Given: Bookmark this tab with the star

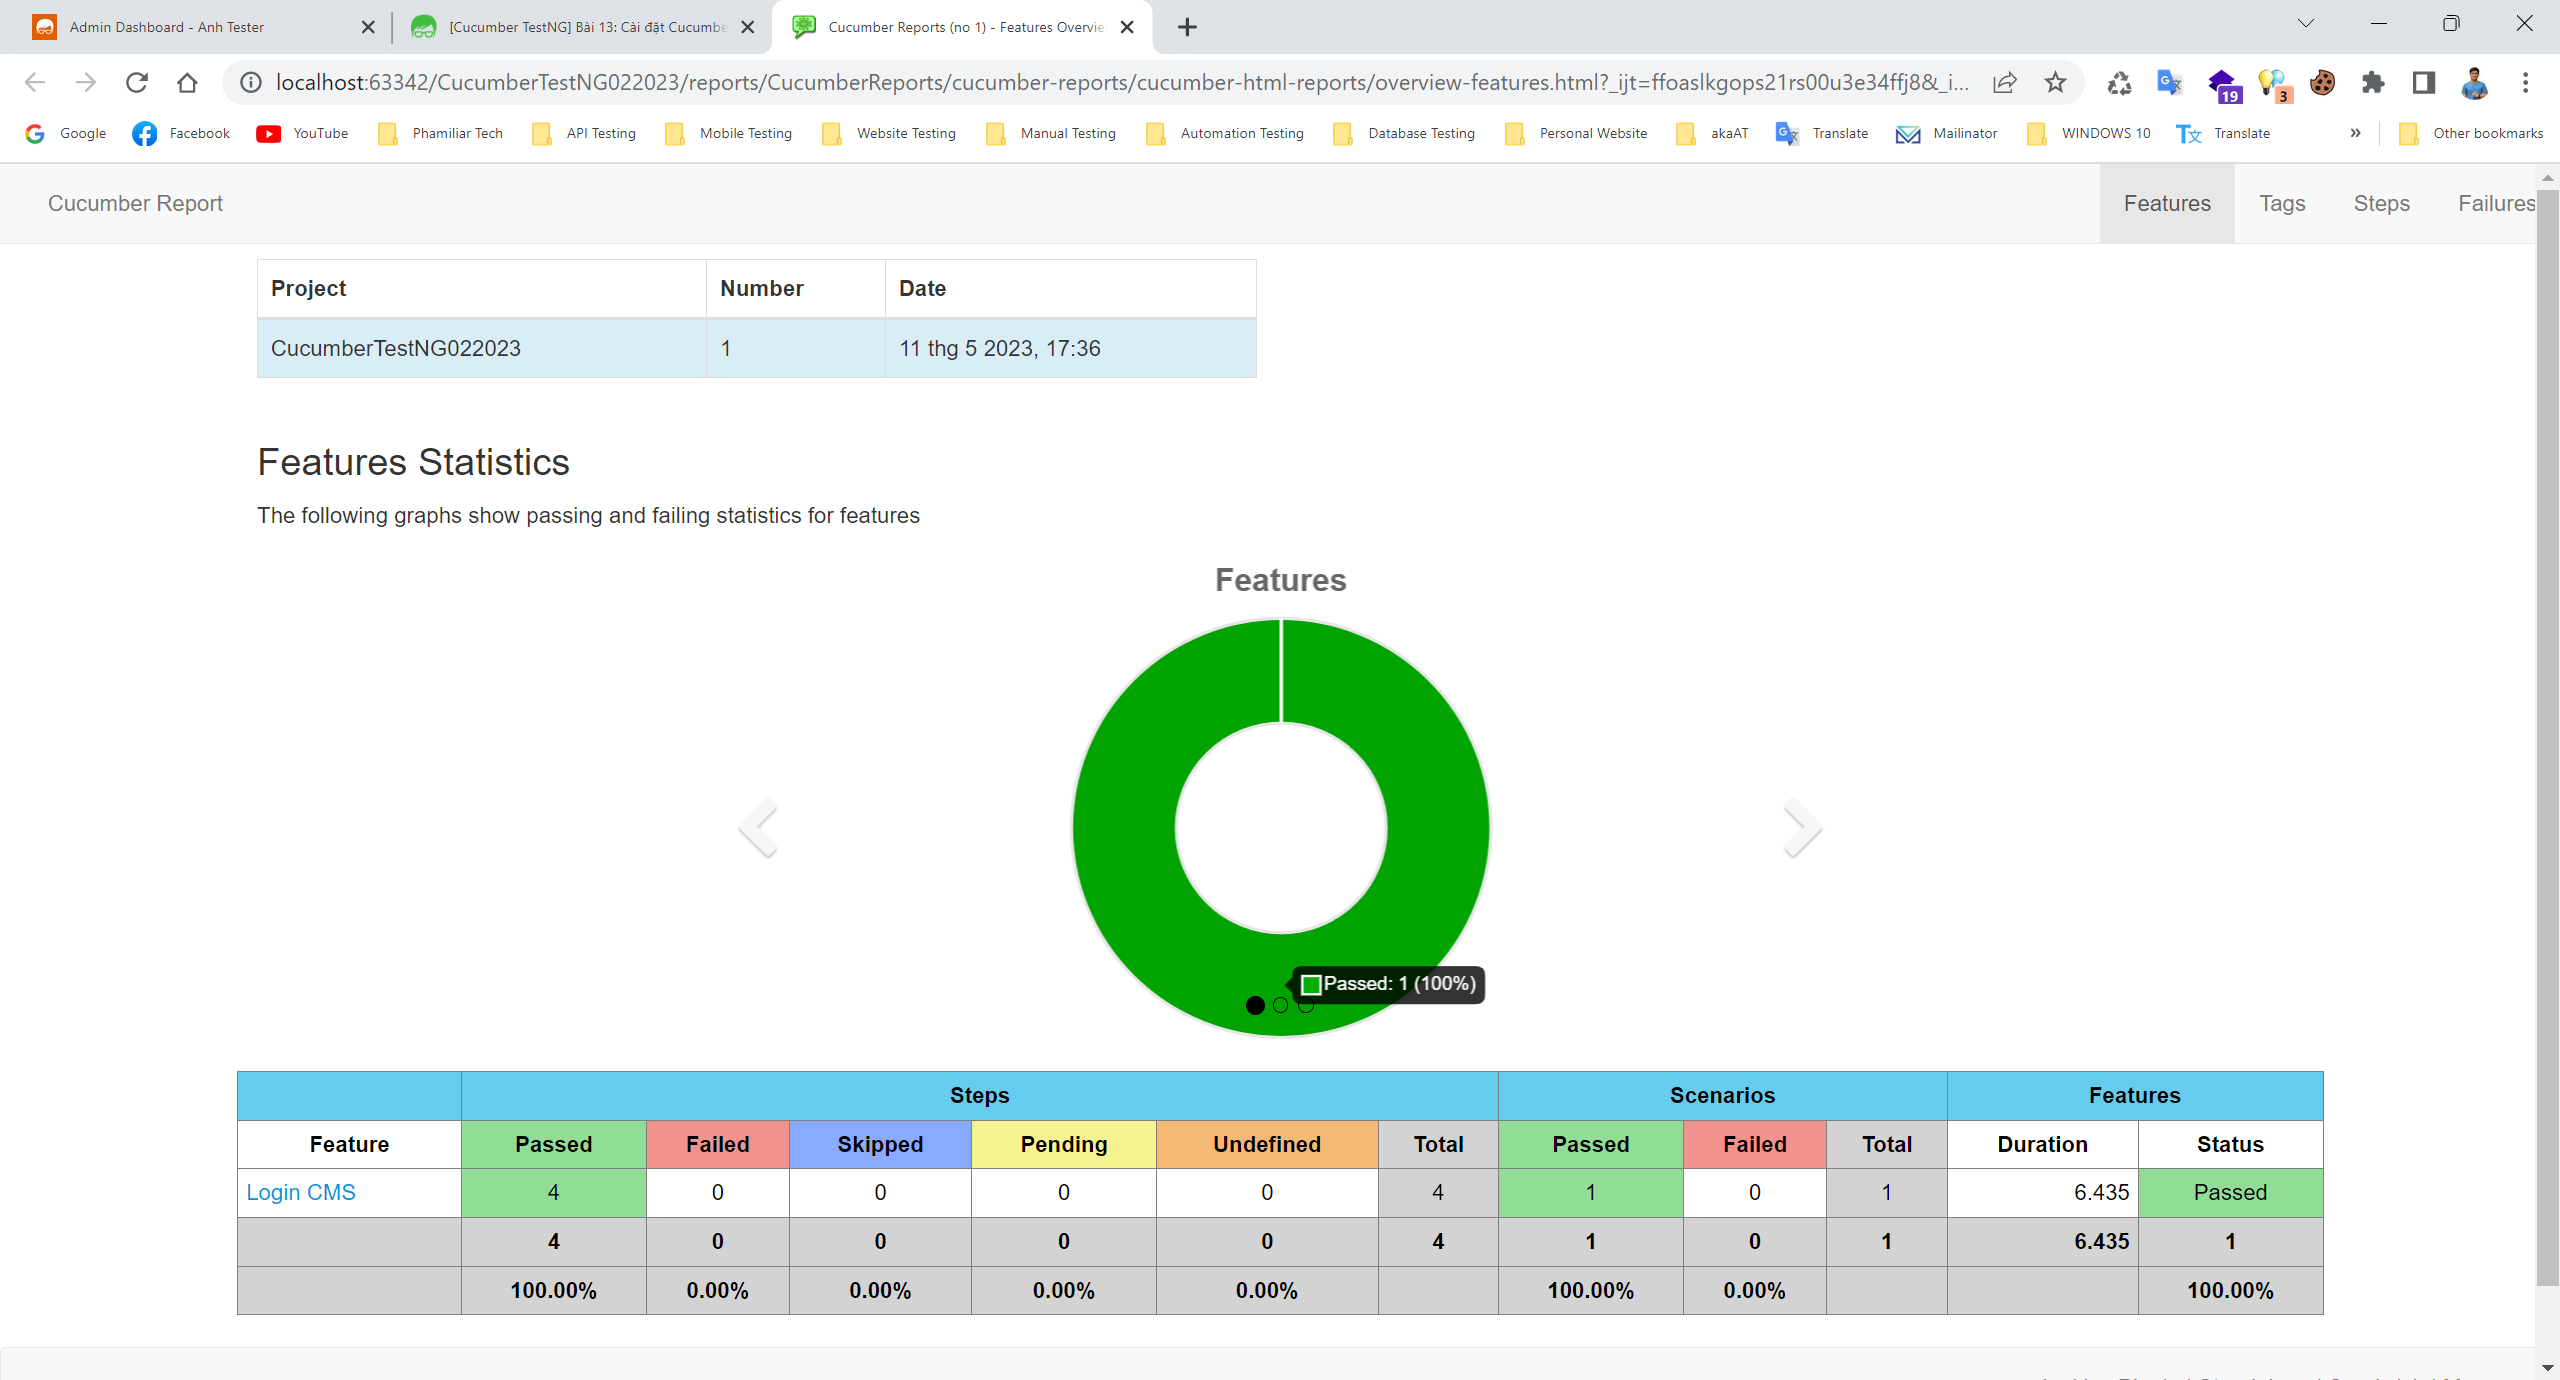Looking at the screenshot, I should coord(2055,83).
